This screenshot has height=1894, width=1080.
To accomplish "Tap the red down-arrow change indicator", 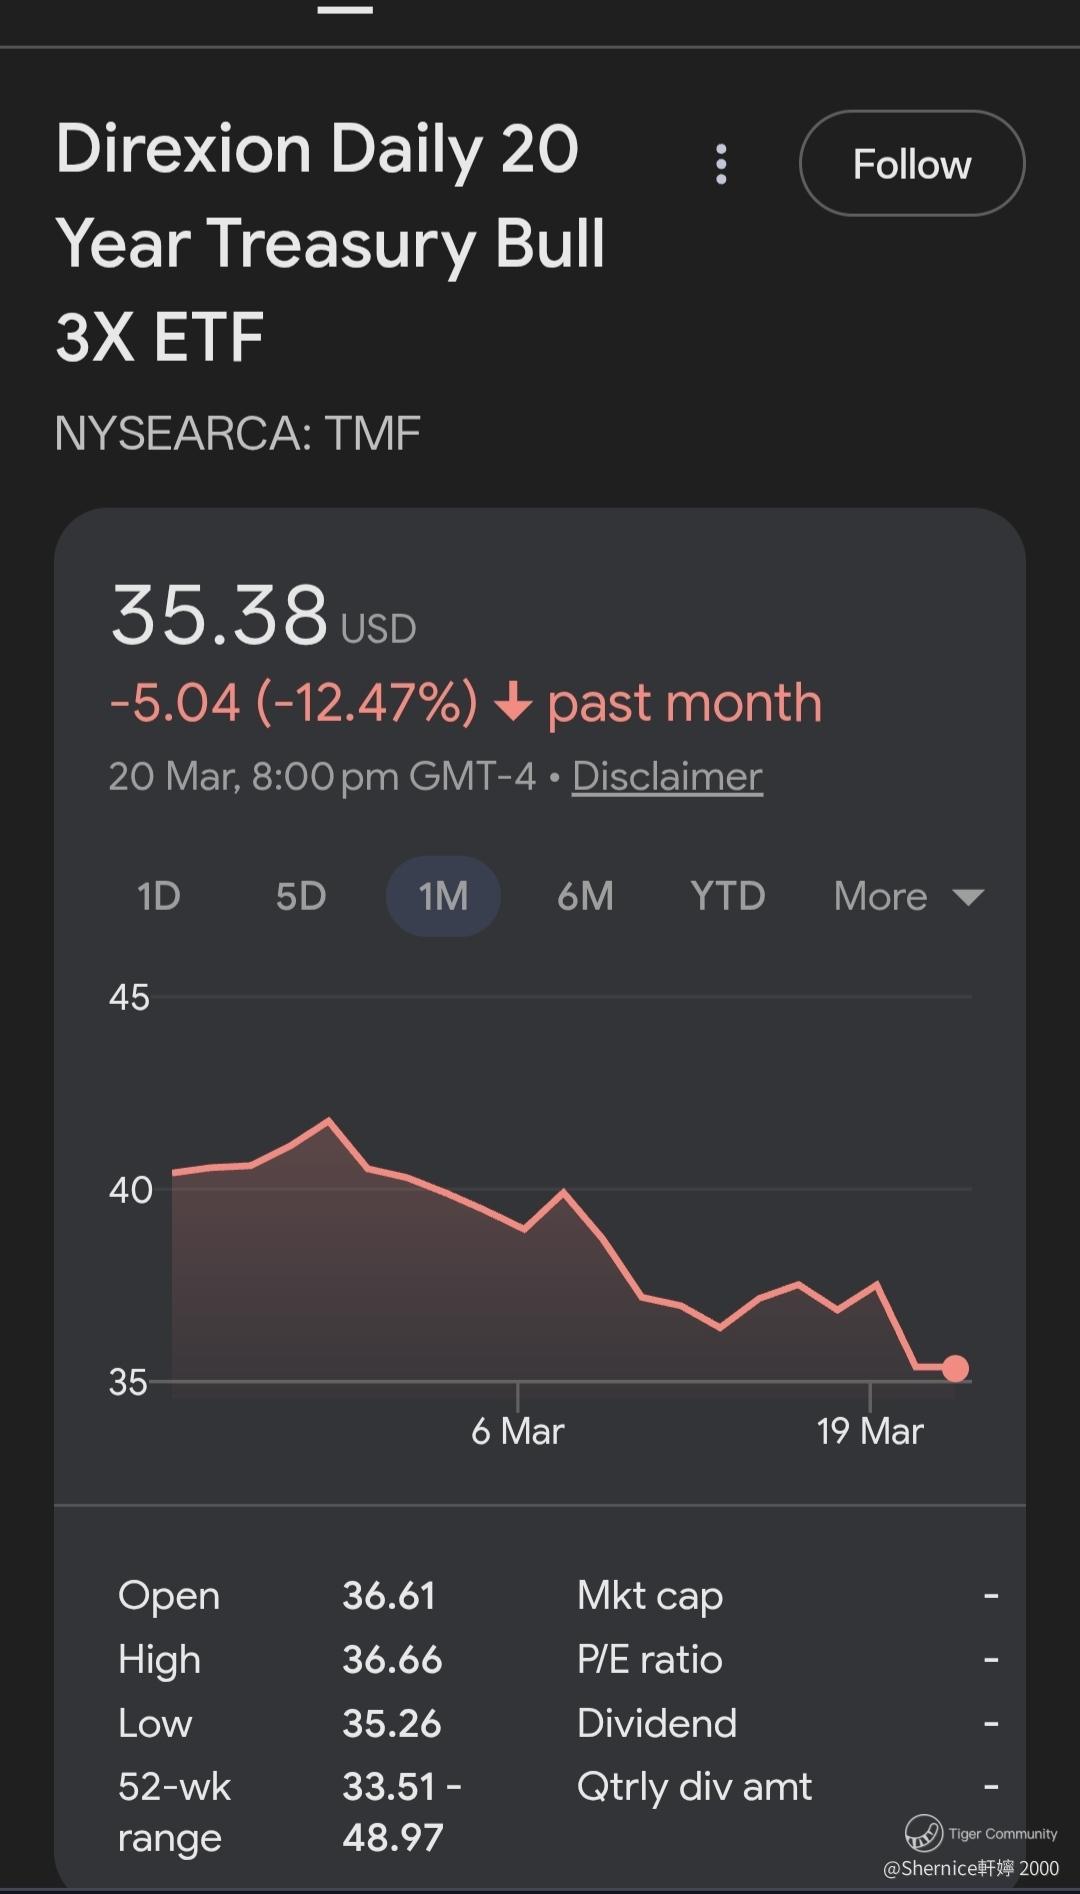I will click(x=513, y=702).
